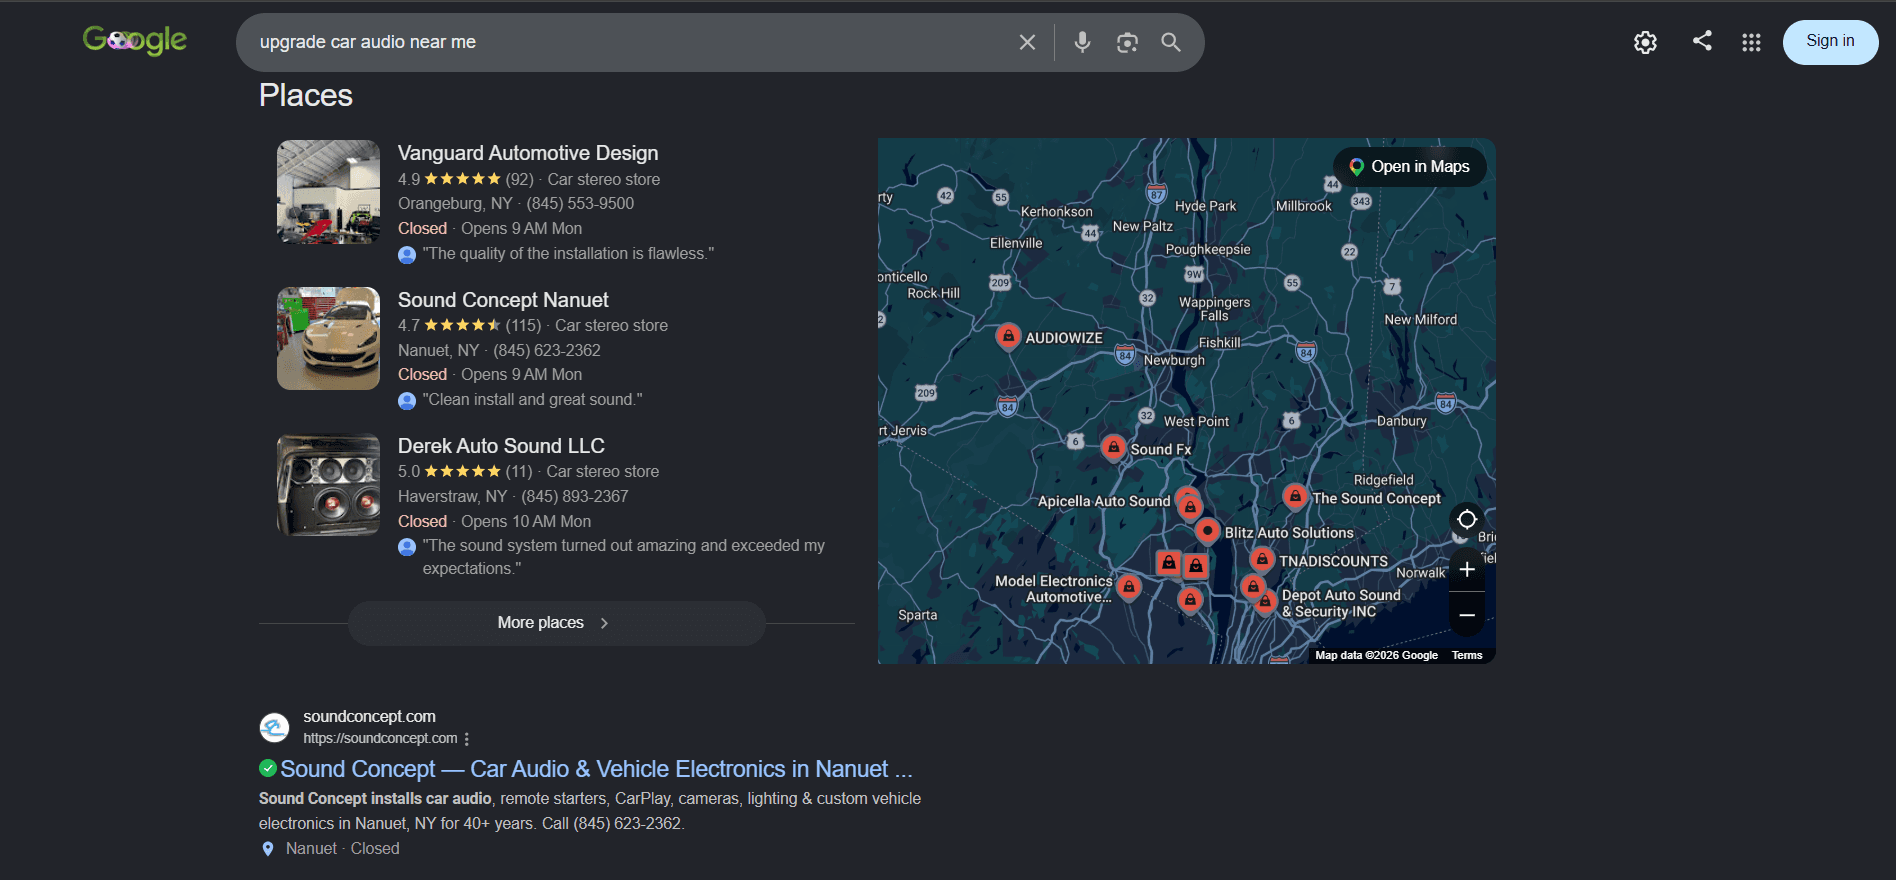Start voice search with the microphone icon
Screen dimensions: 1896x880
coord(1082,42)
